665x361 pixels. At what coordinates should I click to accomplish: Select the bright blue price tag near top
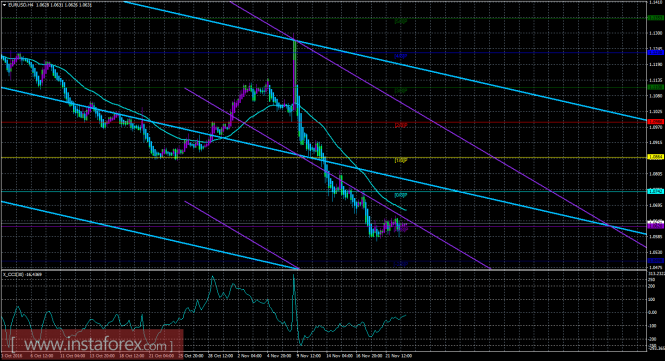point(655,52)
